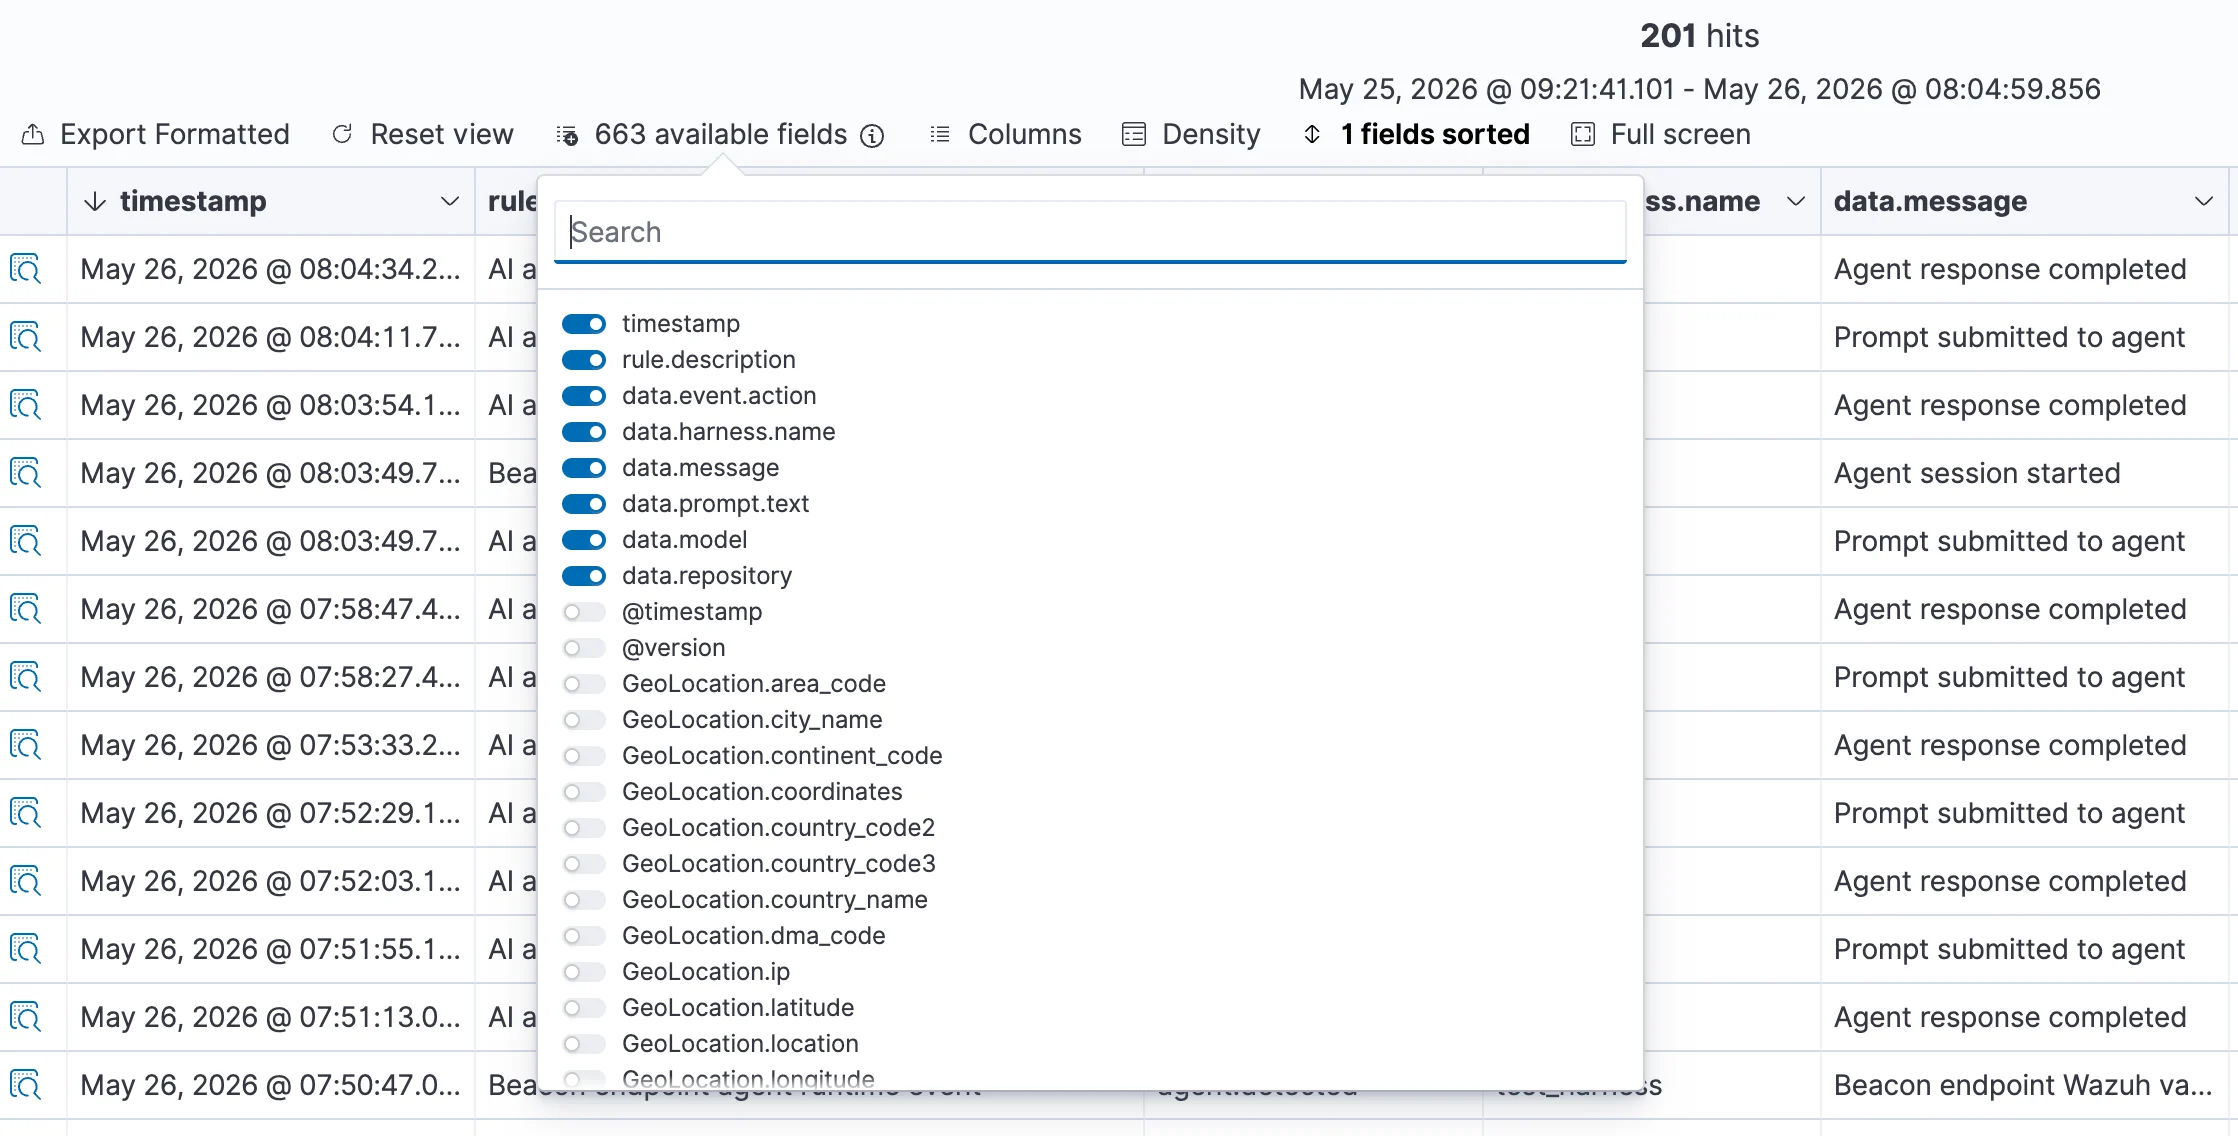
Task: Click the Reset view refresh icon
Action: coord(343,134)
